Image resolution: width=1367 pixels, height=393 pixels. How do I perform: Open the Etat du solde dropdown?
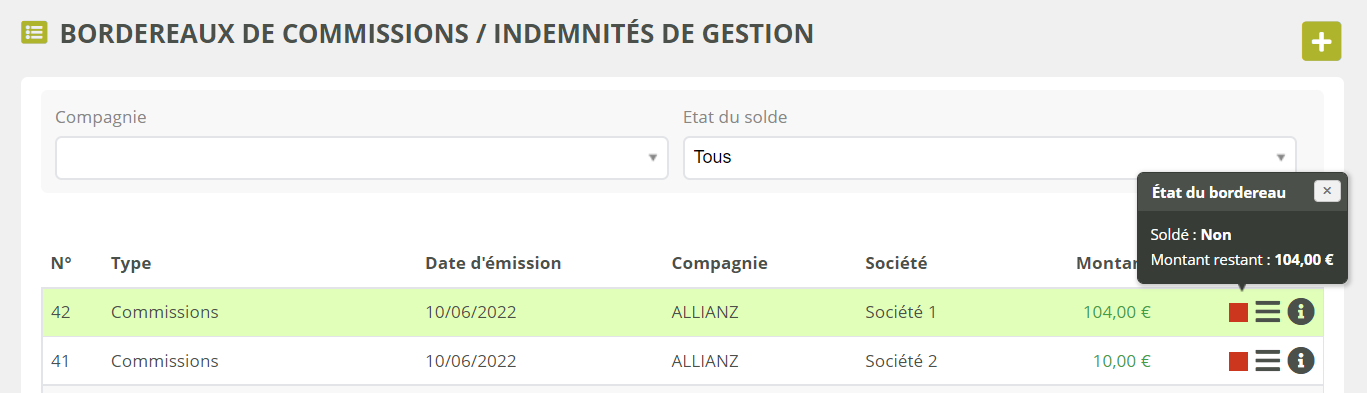[990, 158]
